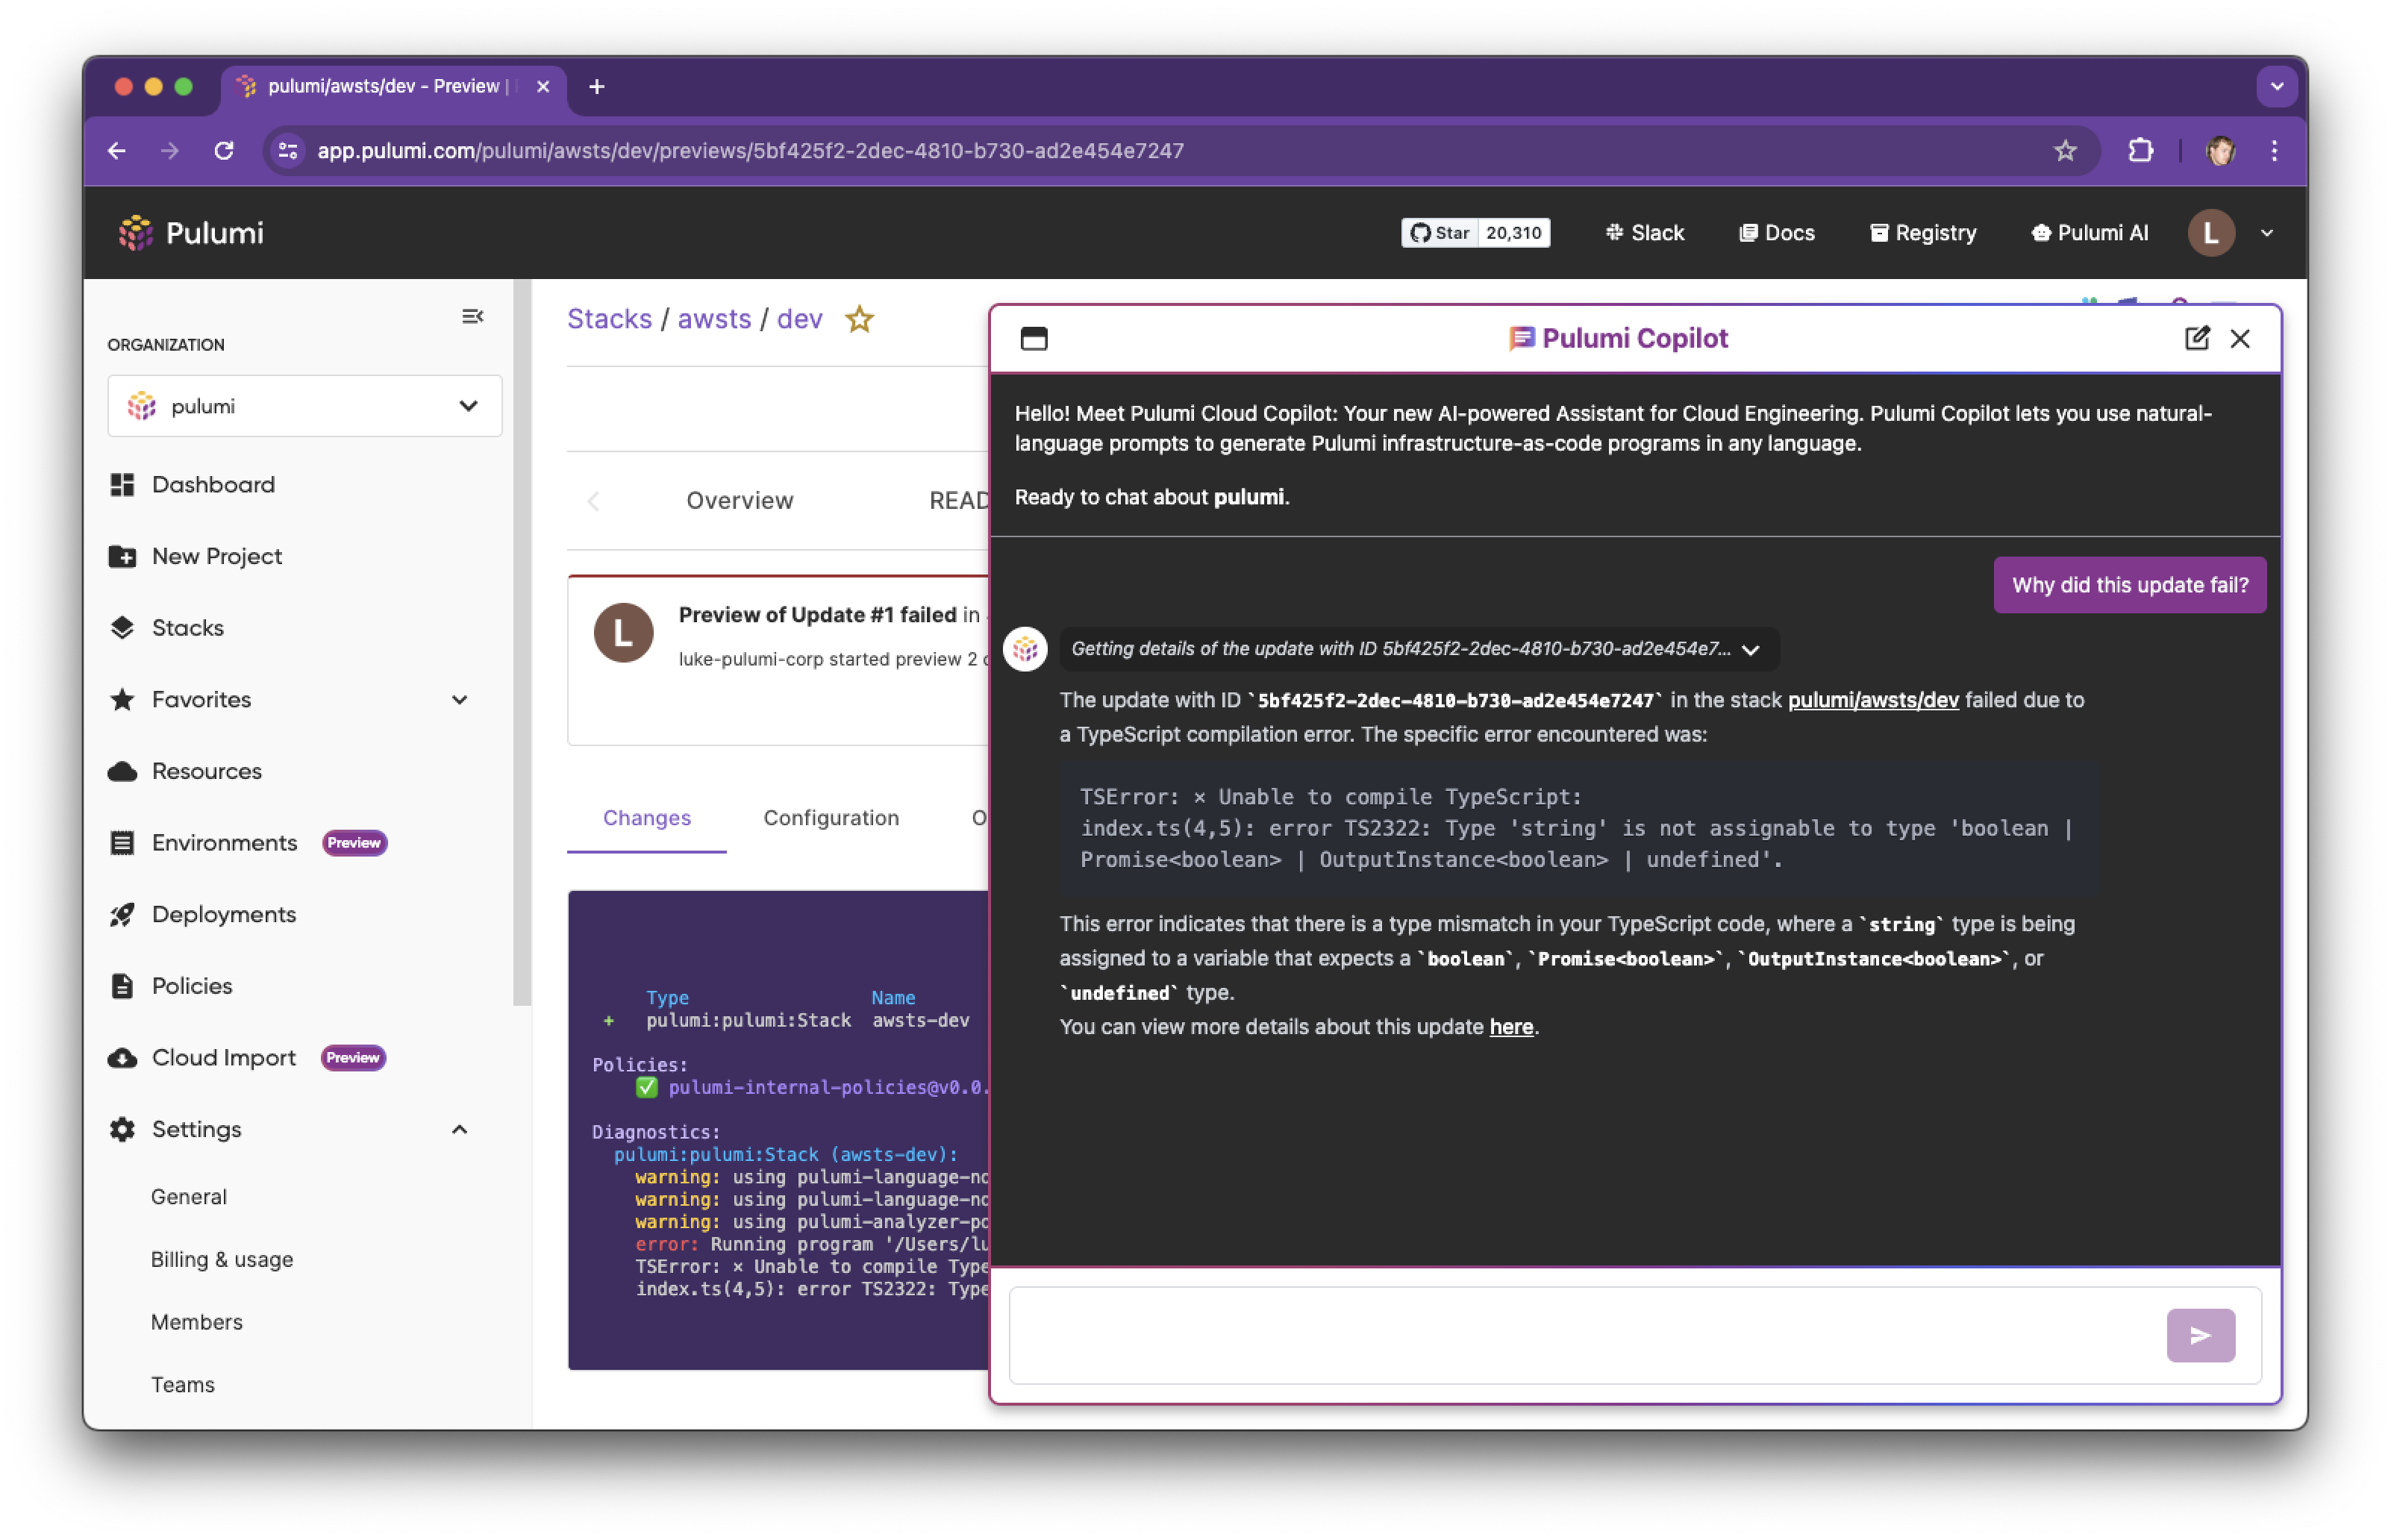This screenshot has width=2391, height=1540.
Task: Click the site info icon in address bar
Action: tap(288, 151)
